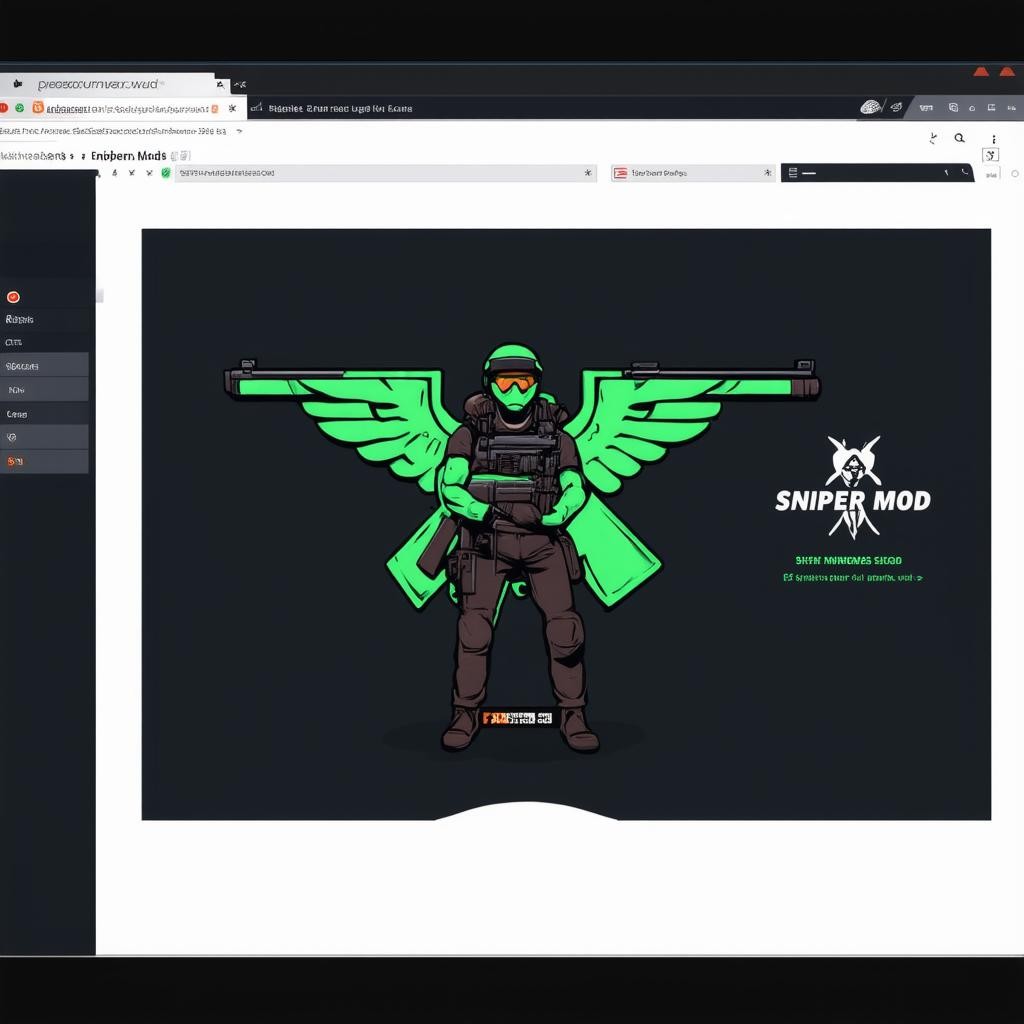Click the boxed icon below three-dot menu
This screenshot has width=1024, height=1024.
coord(990,155)
